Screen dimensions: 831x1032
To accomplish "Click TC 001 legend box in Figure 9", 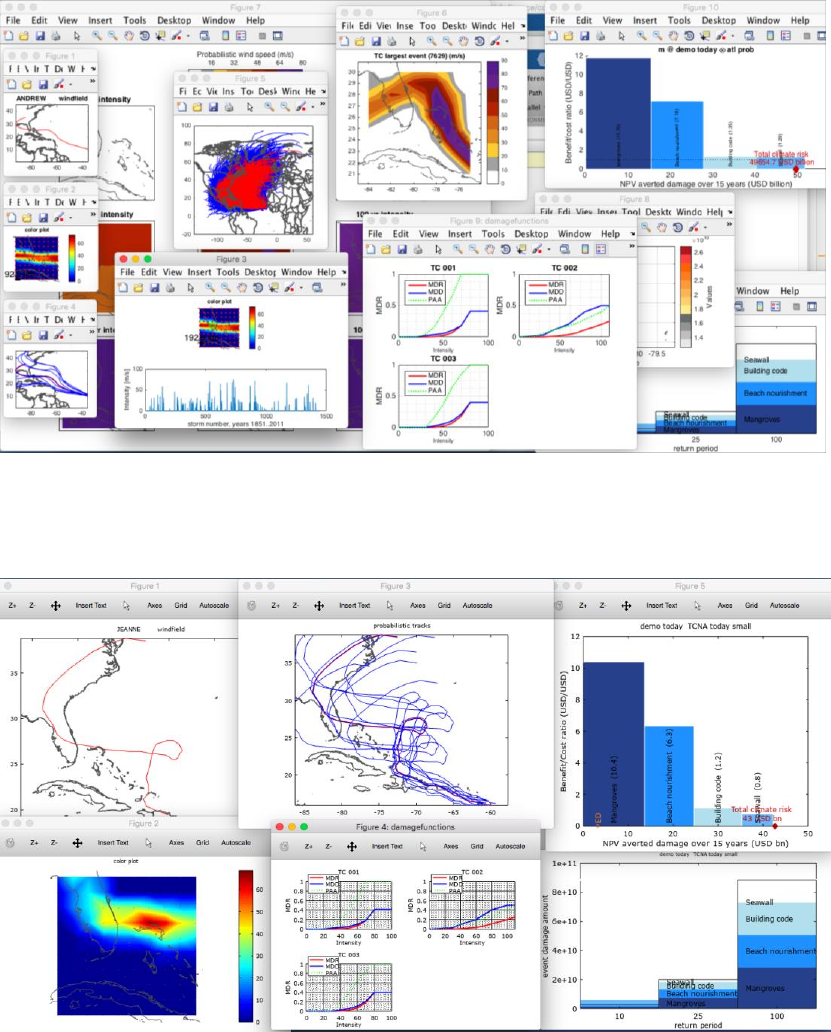I will [x=425, y=292].
